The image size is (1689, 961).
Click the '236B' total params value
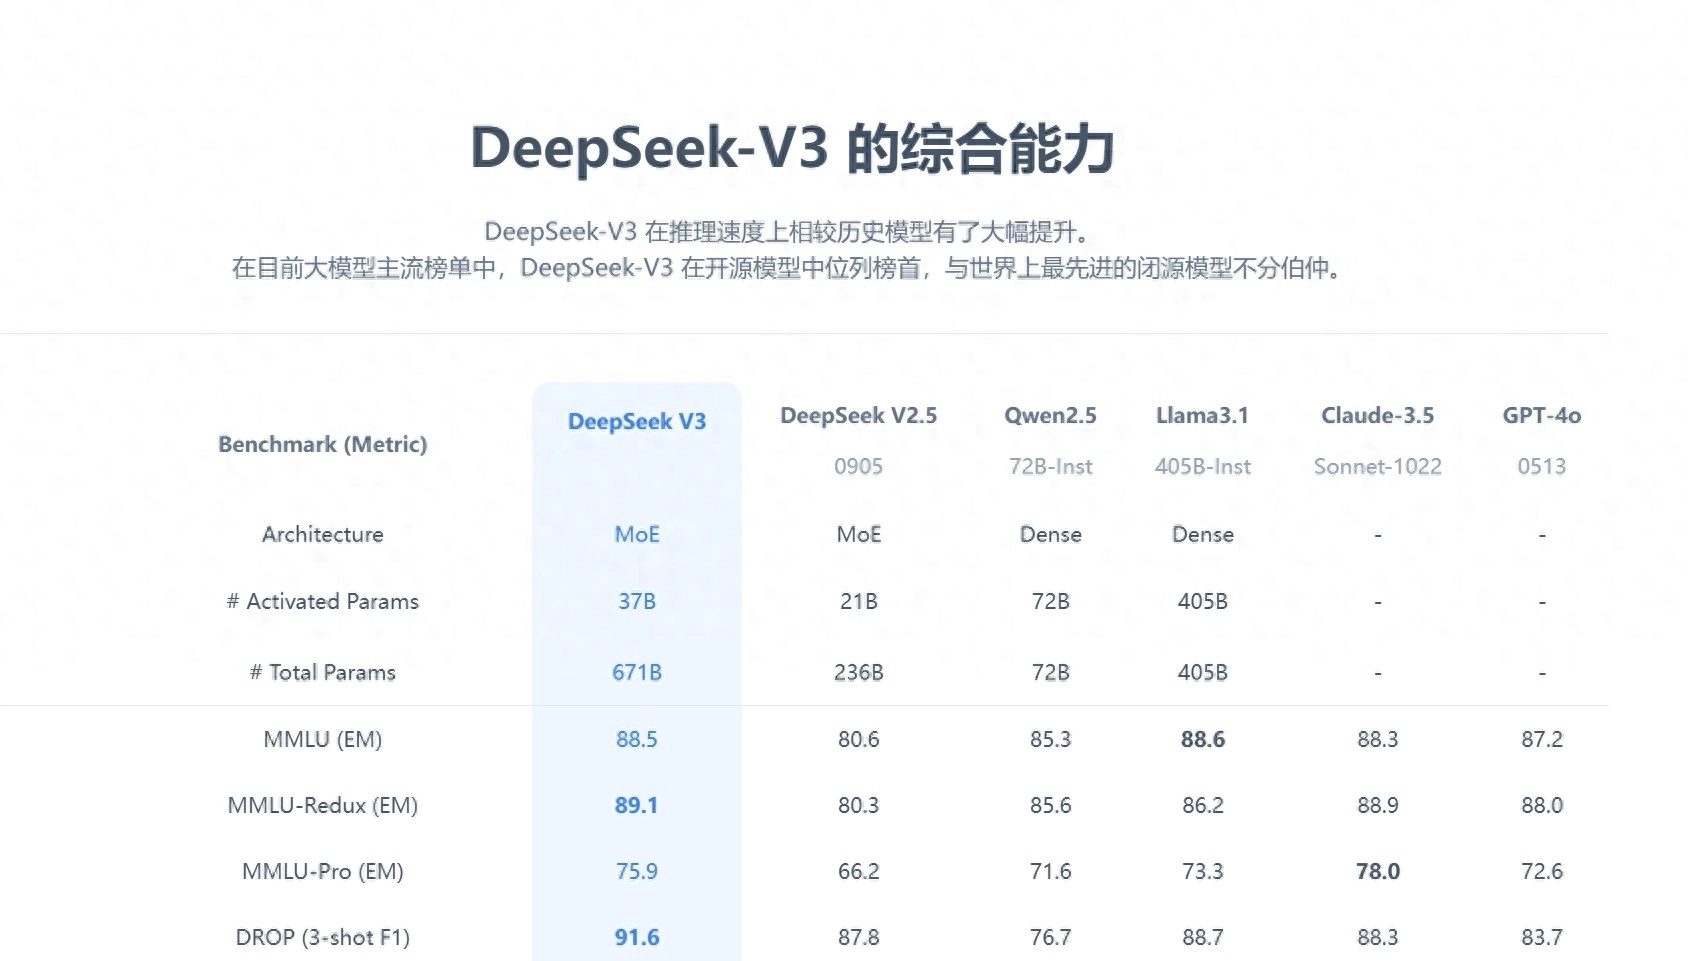(x=858, y=672)
